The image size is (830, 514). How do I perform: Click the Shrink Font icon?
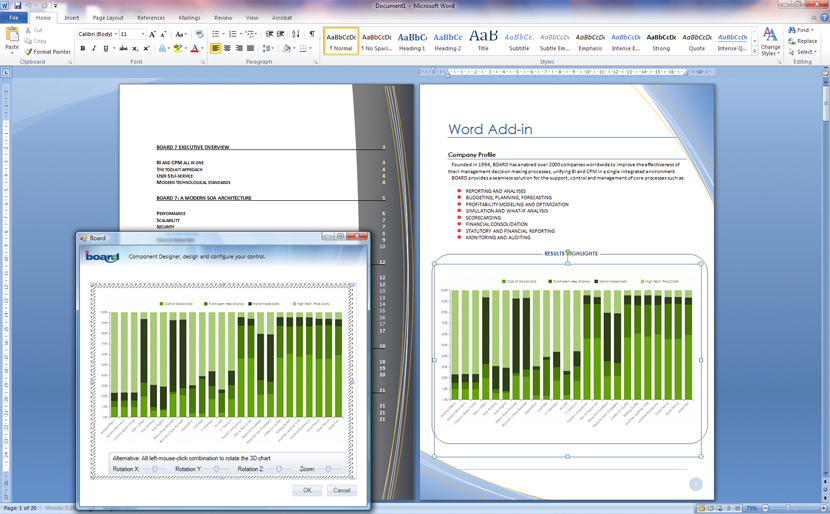coord(163,34)
